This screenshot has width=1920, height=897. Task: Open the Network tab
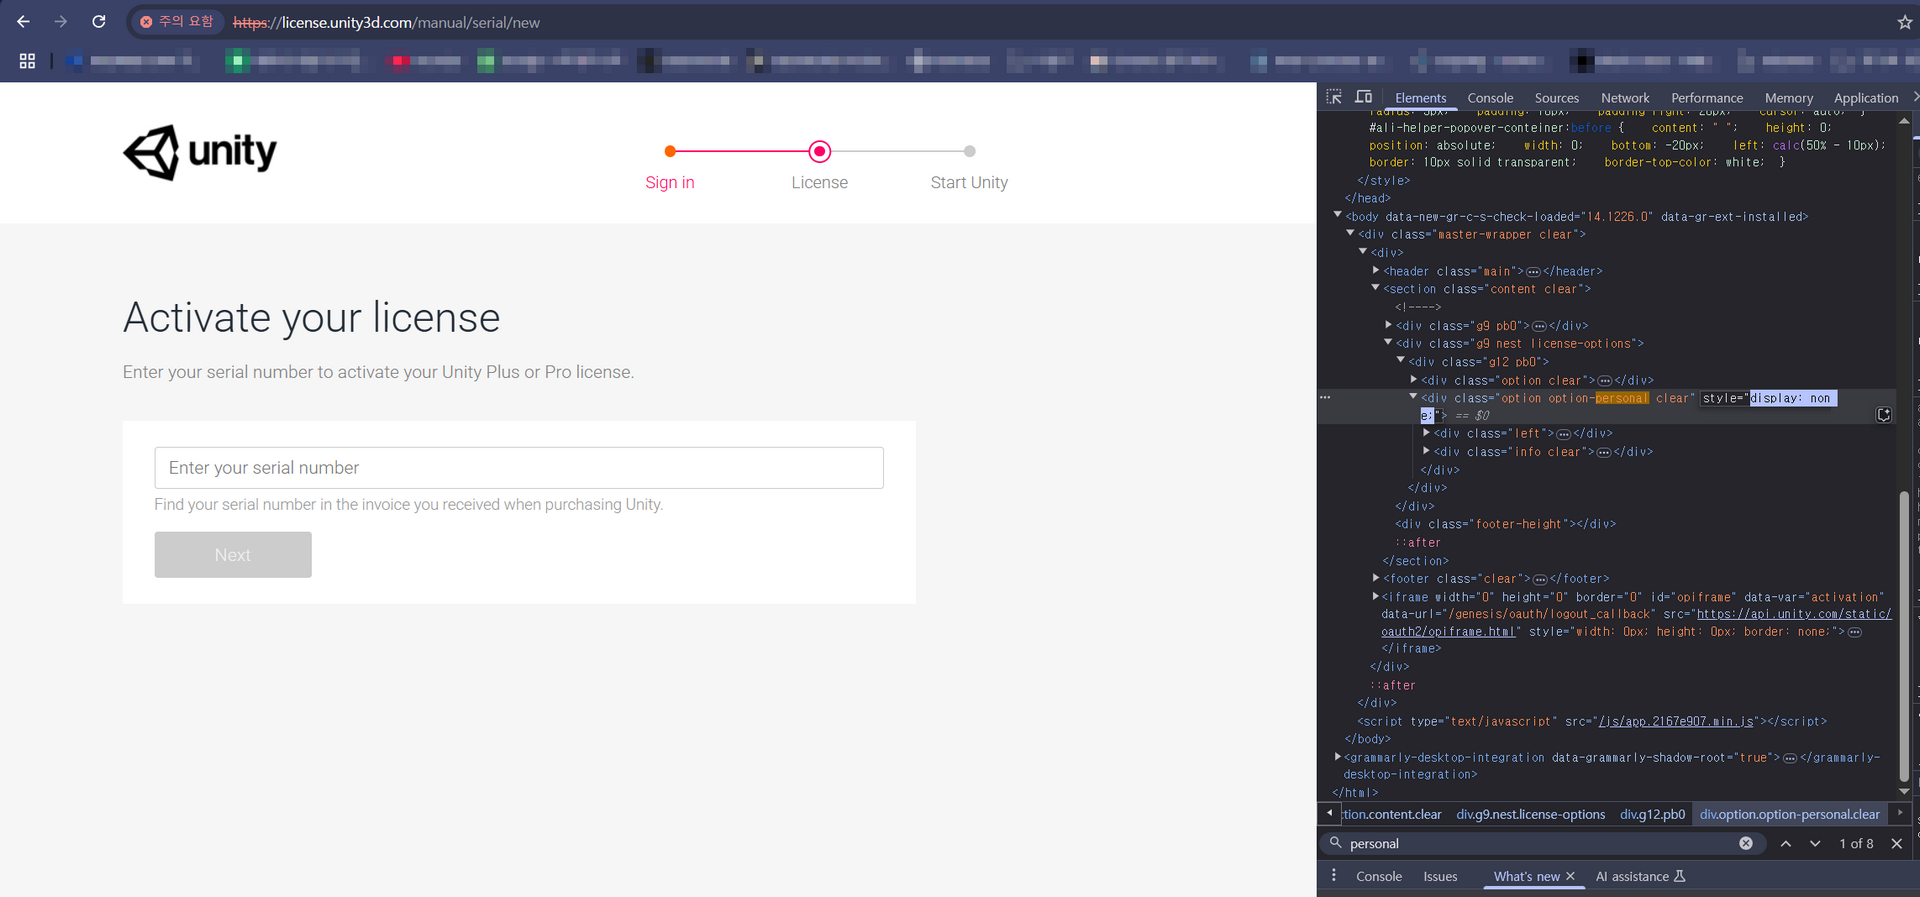point(1625,98)
